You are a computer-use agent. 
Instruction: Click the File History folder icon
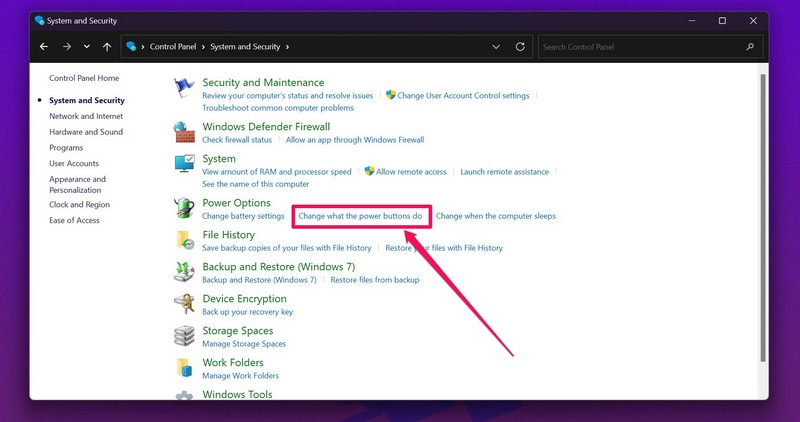point(184,240)
